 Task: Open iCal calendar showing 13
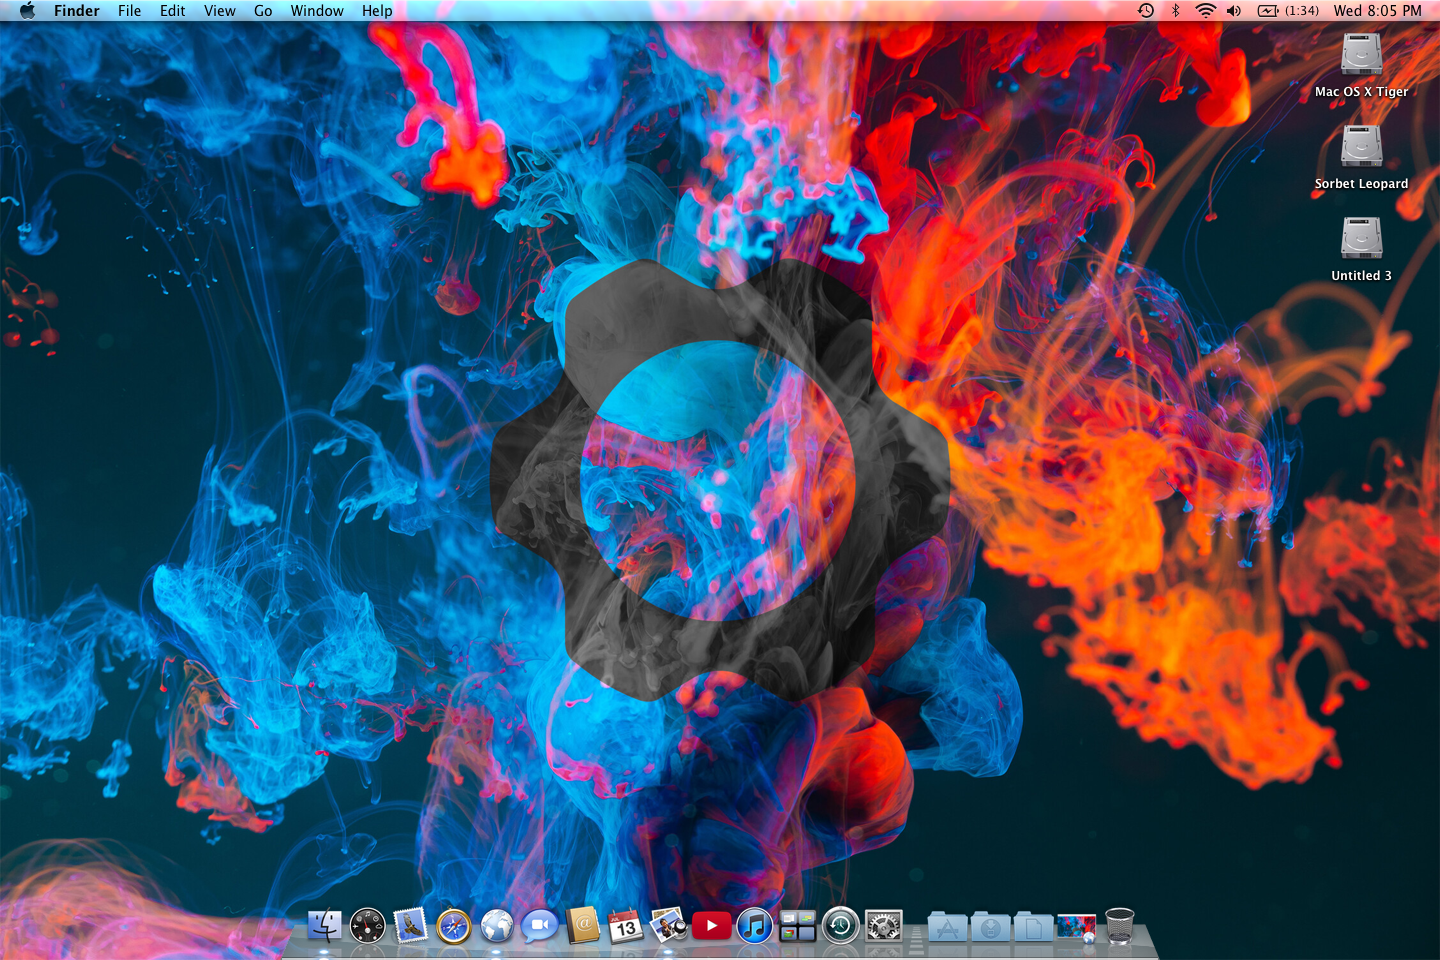point(626,927)
